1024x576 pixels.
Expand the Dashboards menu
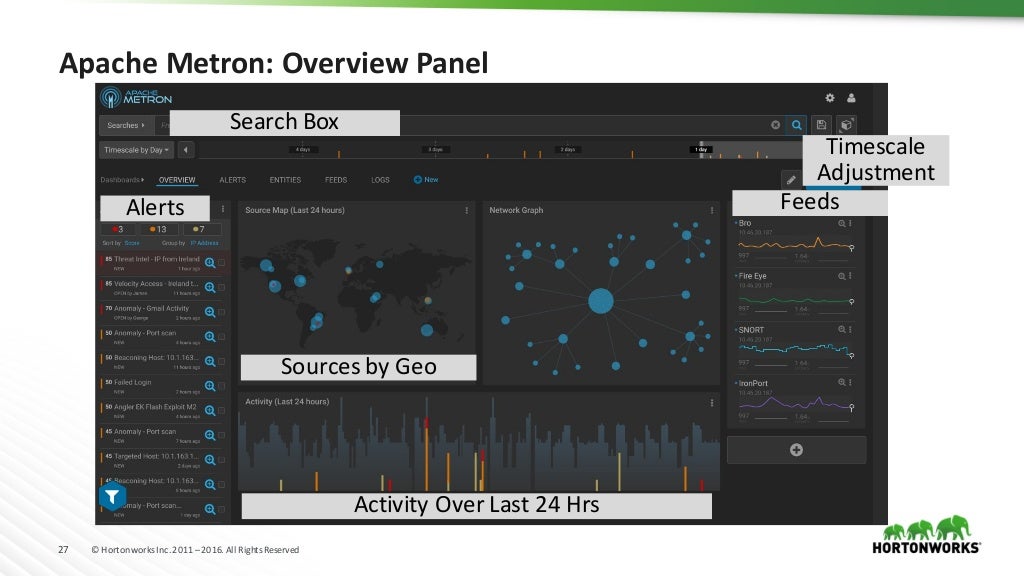[x=122, y=180]
